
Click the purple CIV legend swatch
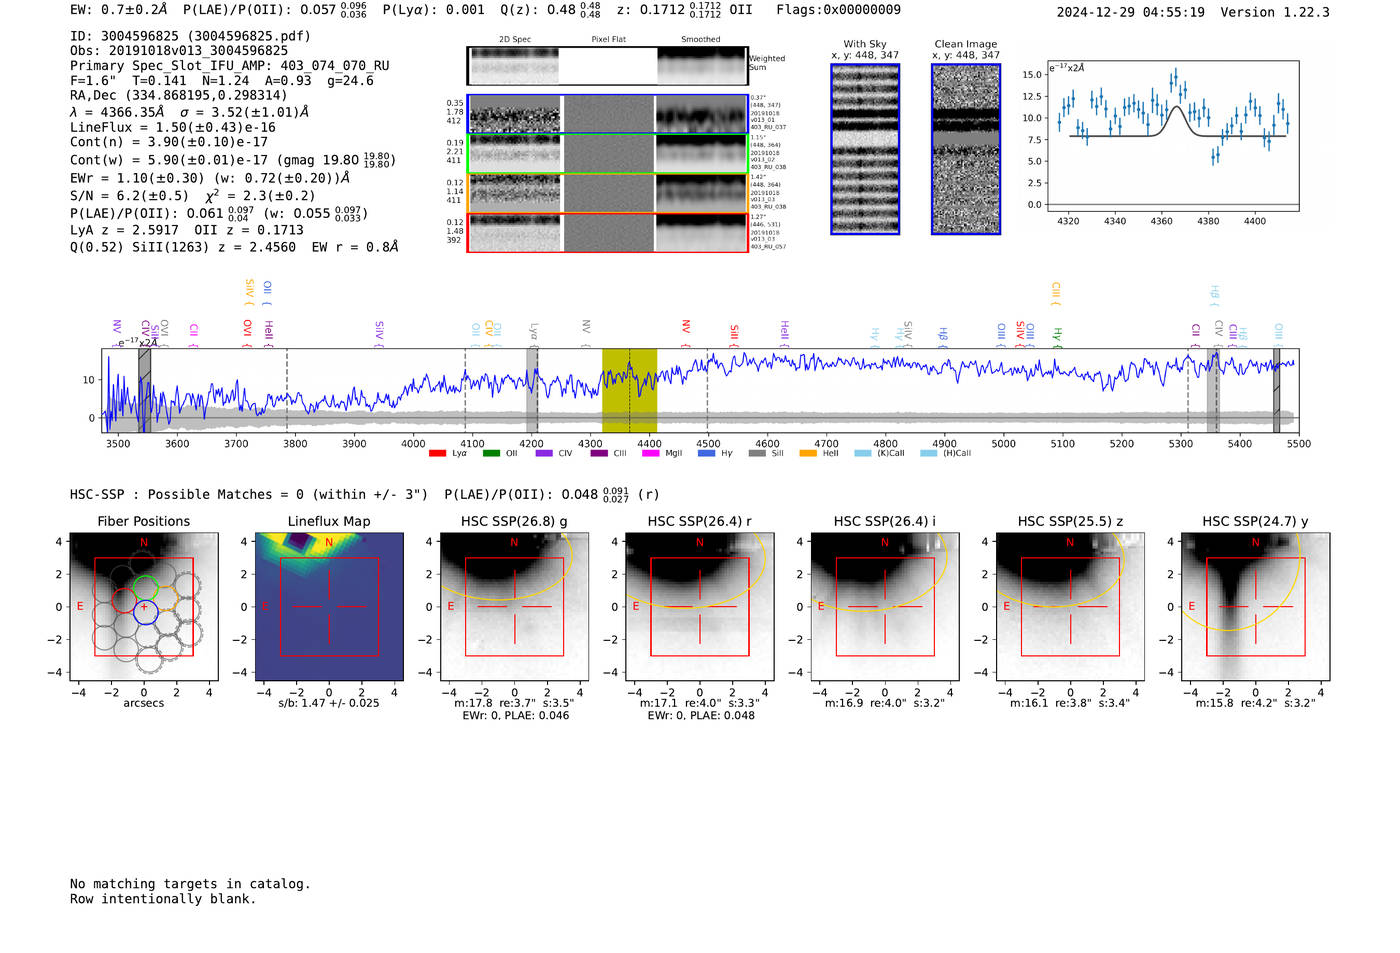click(544, 453)
